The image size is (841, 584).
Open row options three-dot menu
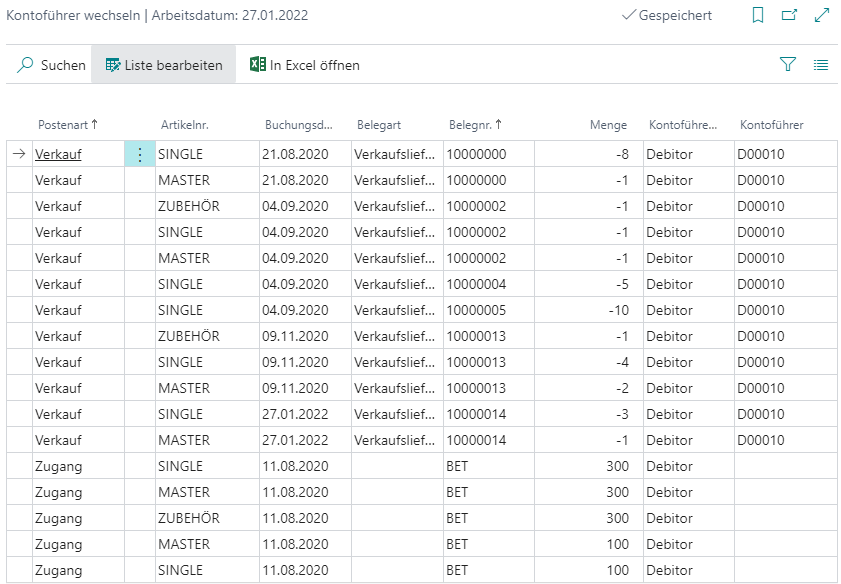coord(139,155)
